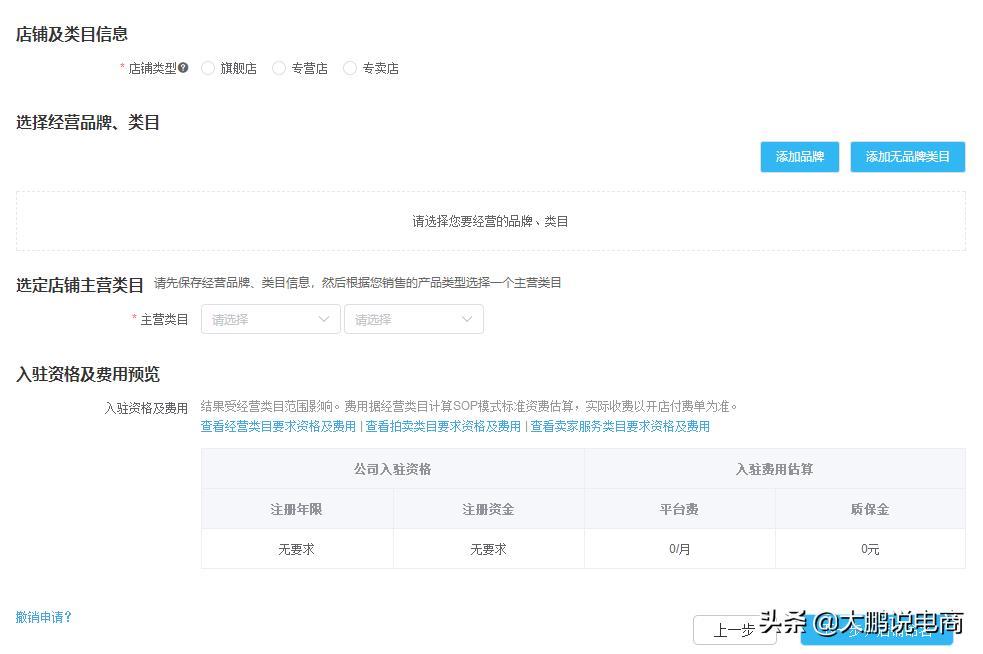Click the 注册资金 column header

click(x=488, y=509)
